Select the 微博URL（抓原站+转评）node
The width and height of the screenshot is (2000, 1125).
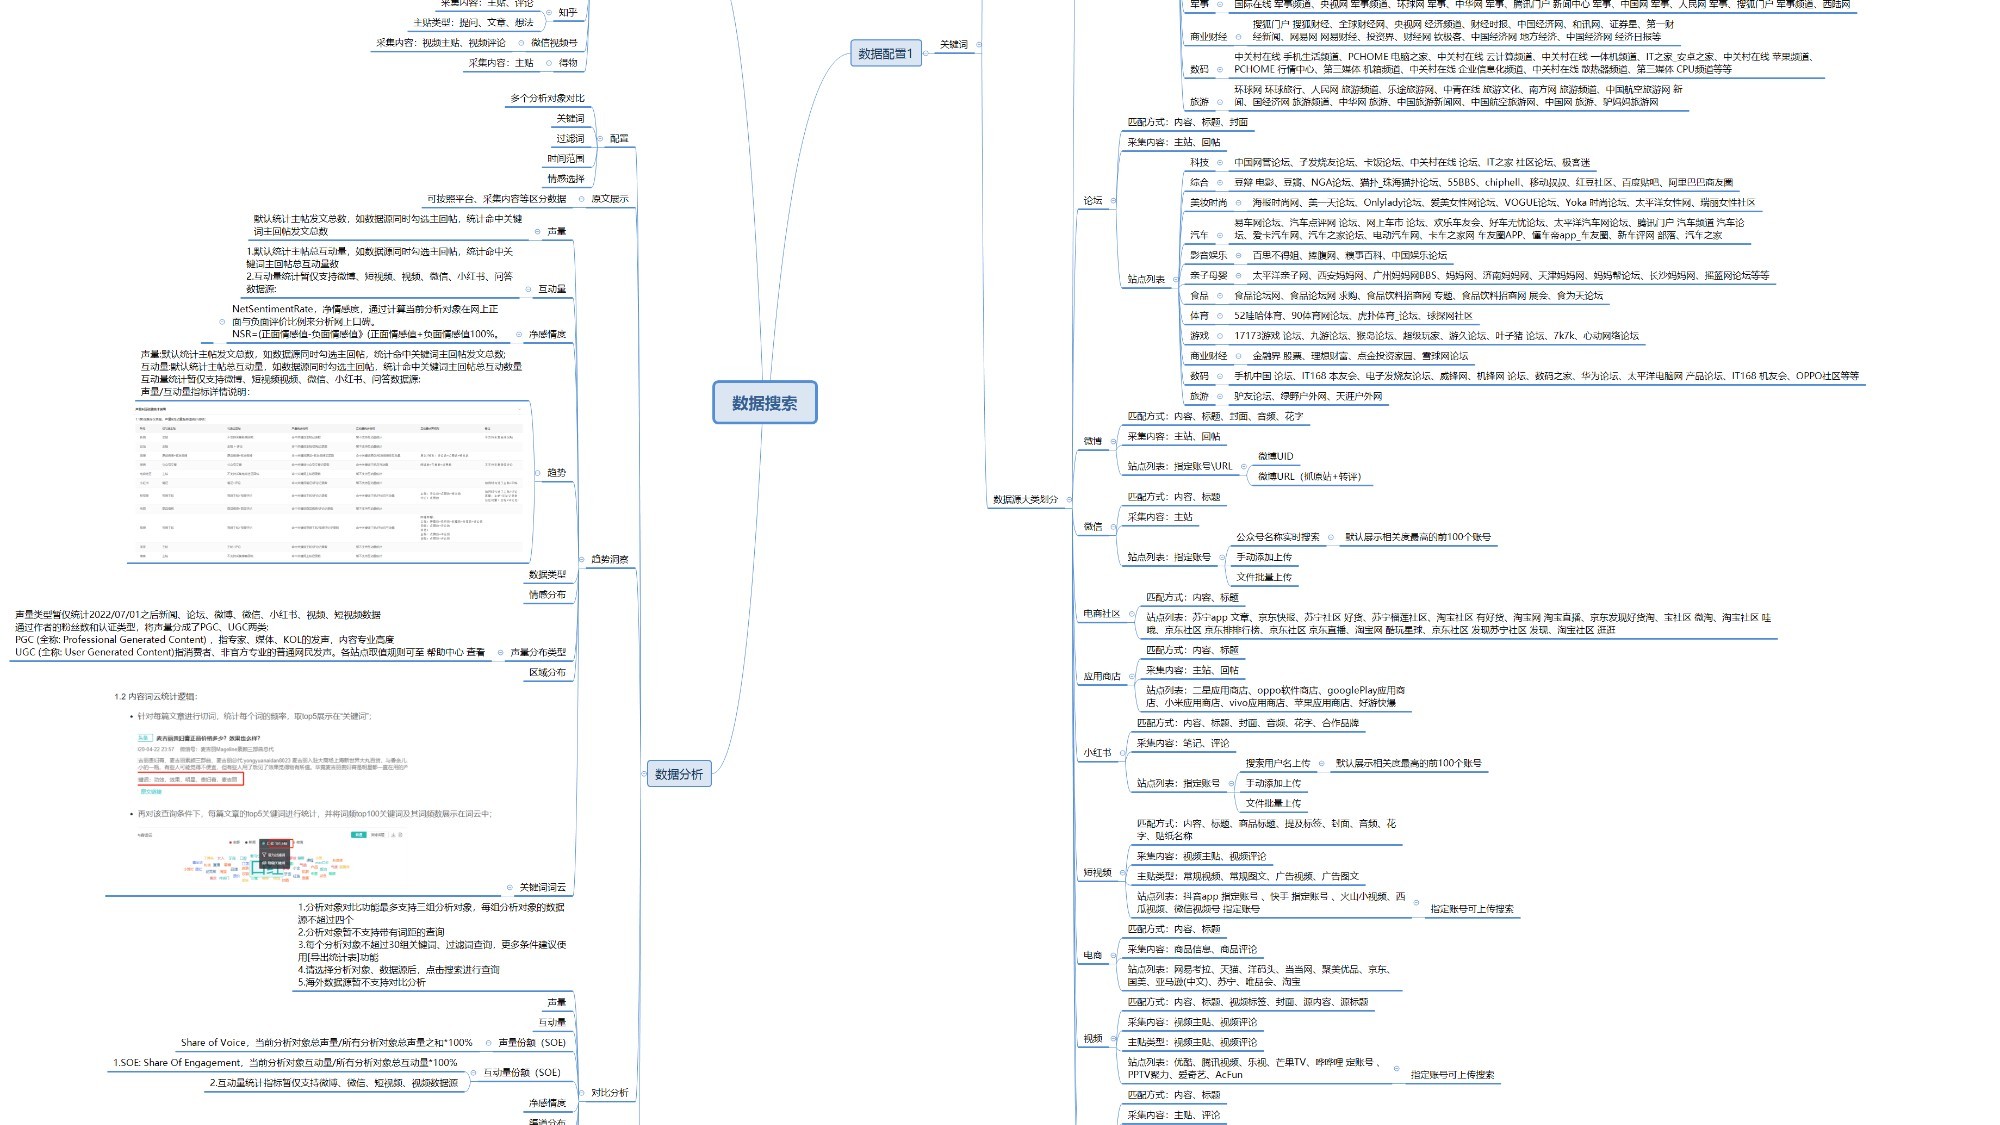tap(1309, 477)
